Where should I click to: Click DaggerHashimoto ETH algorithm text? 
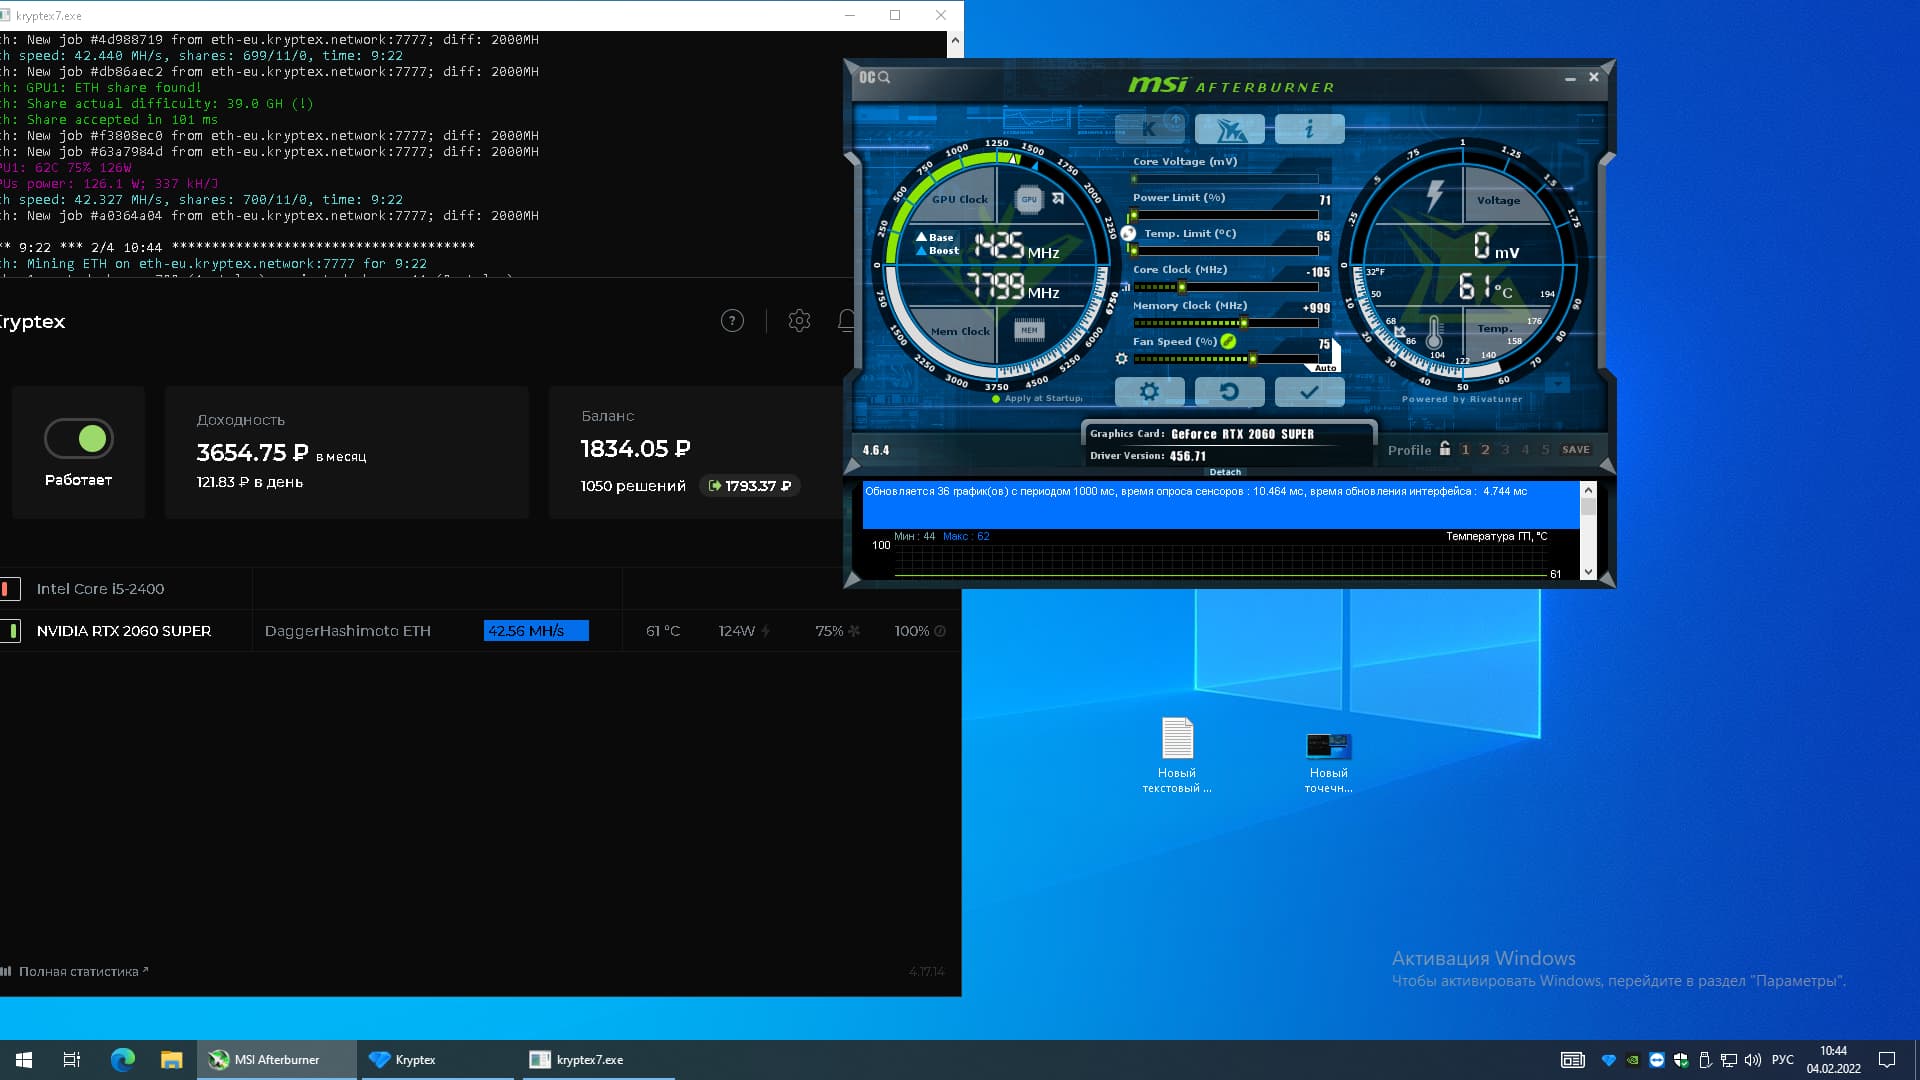(x=348, y=631)
